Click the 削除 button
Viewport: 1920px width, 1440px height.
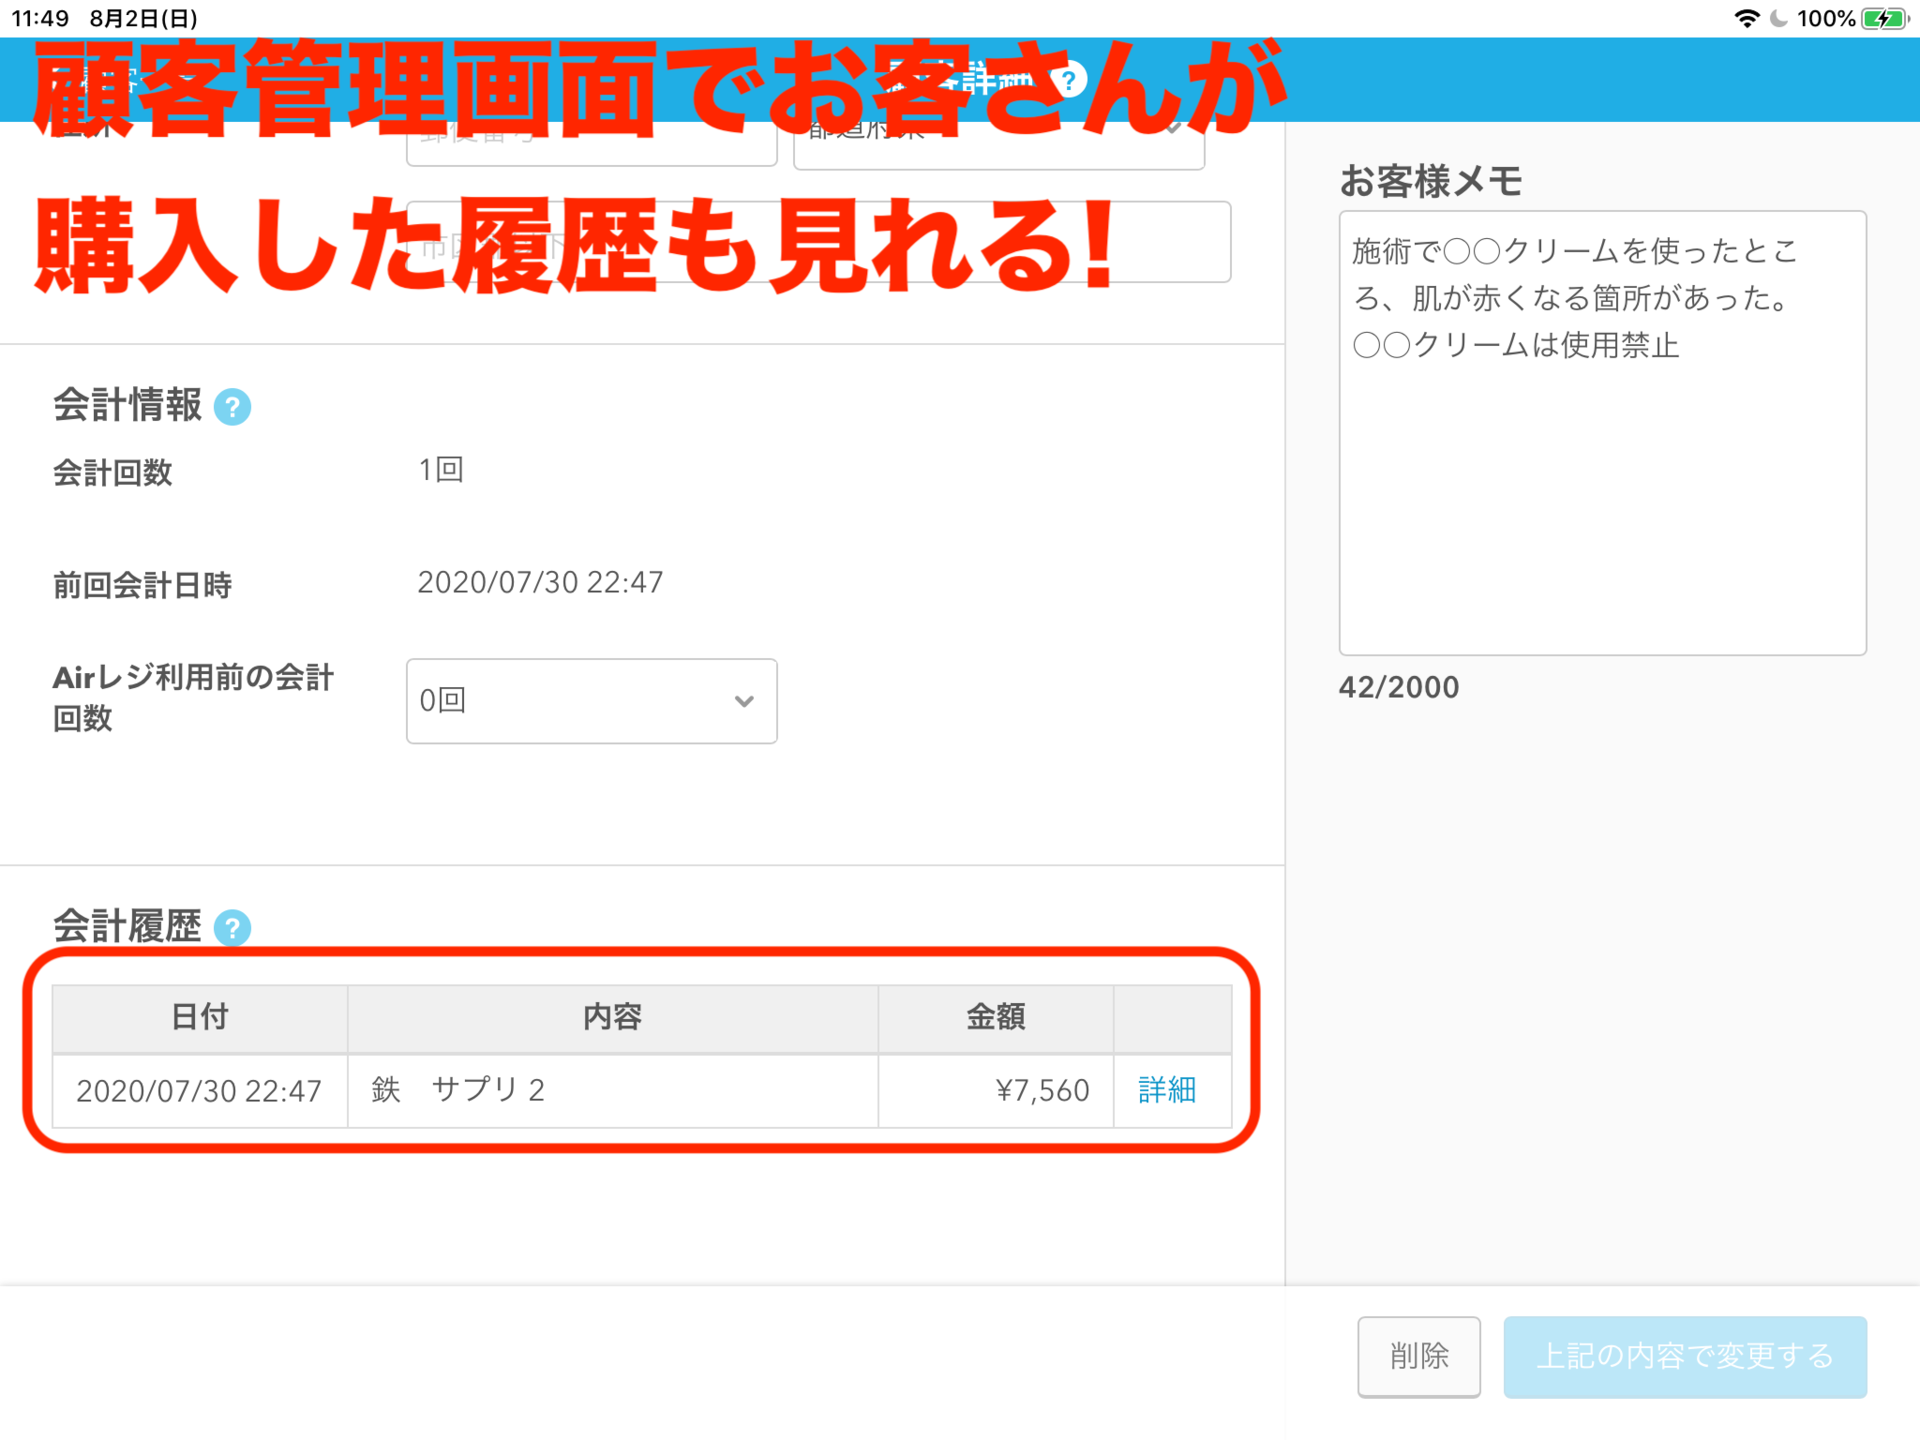(1418, 1356)
